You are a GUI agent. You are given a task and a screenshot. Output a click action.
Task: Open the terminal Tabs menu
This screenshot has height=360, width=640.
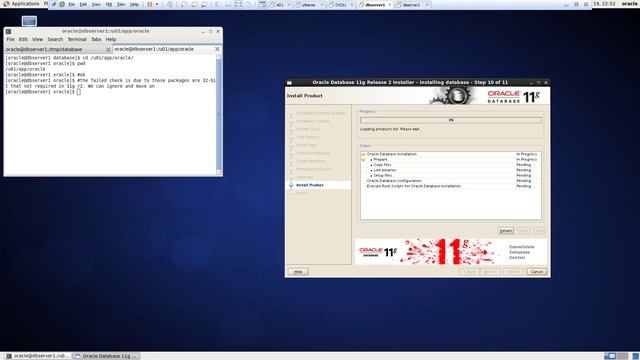click(96, 40)
